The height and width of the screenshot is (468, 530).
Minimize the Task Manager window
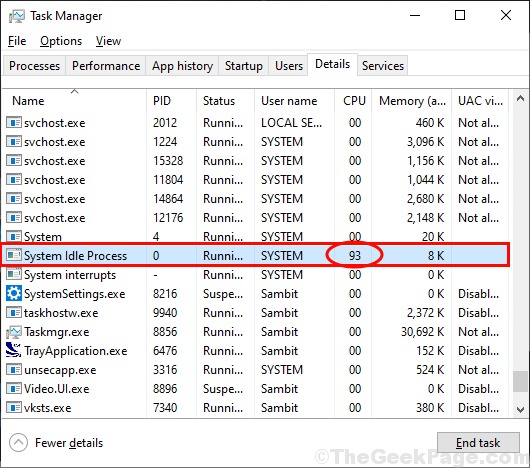pyautogui.click(x=415, y=16)
